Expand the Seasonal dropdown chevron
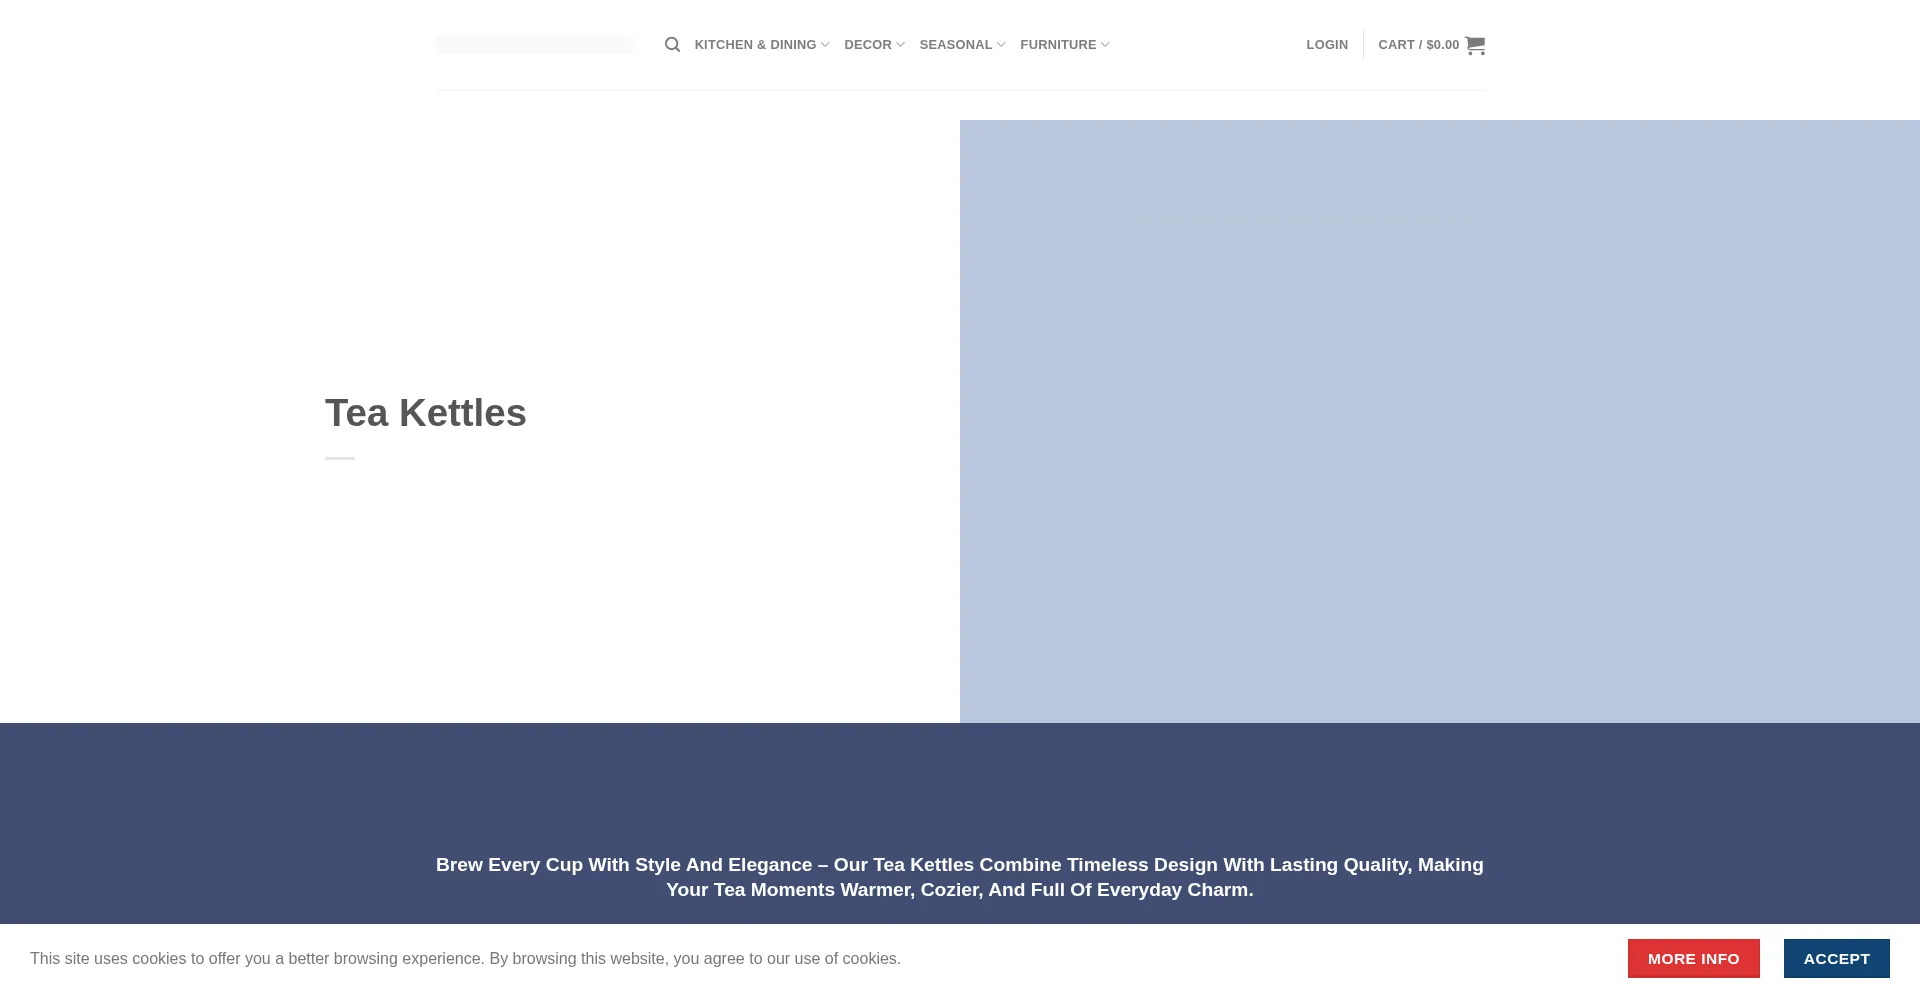This screenshot has height=993, width=1920. coord(1001,45)
